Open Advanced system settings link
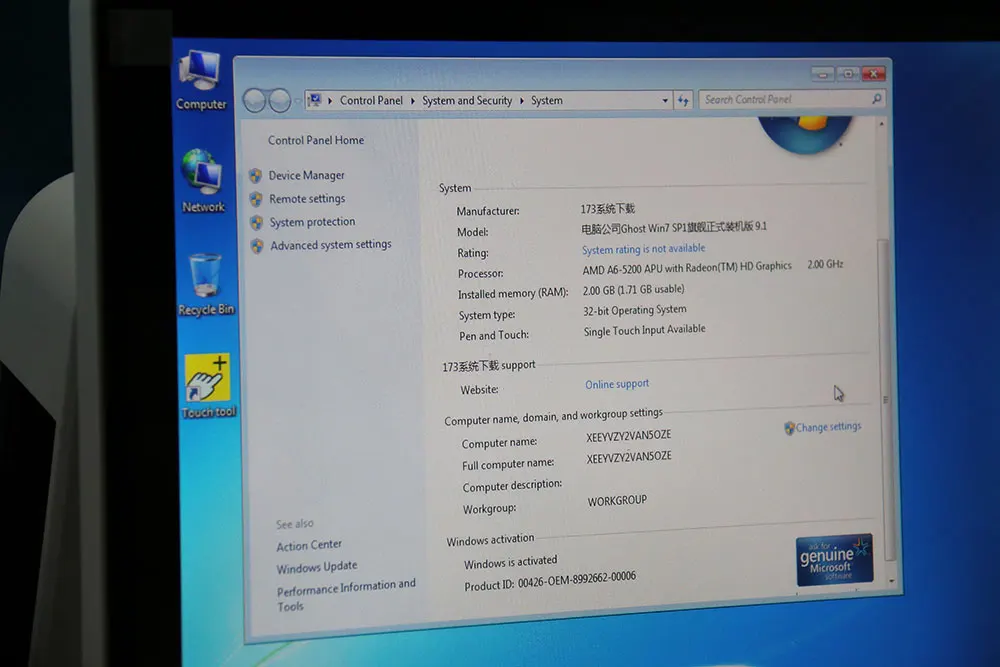Viewport: 1000px width, 667px height. coord(330,245)
